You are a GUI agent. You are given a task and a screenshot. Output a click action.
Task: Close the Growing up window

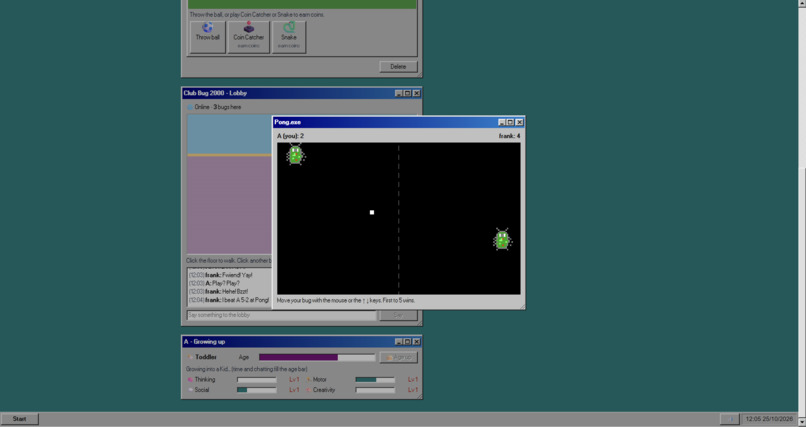pos(416,342)
